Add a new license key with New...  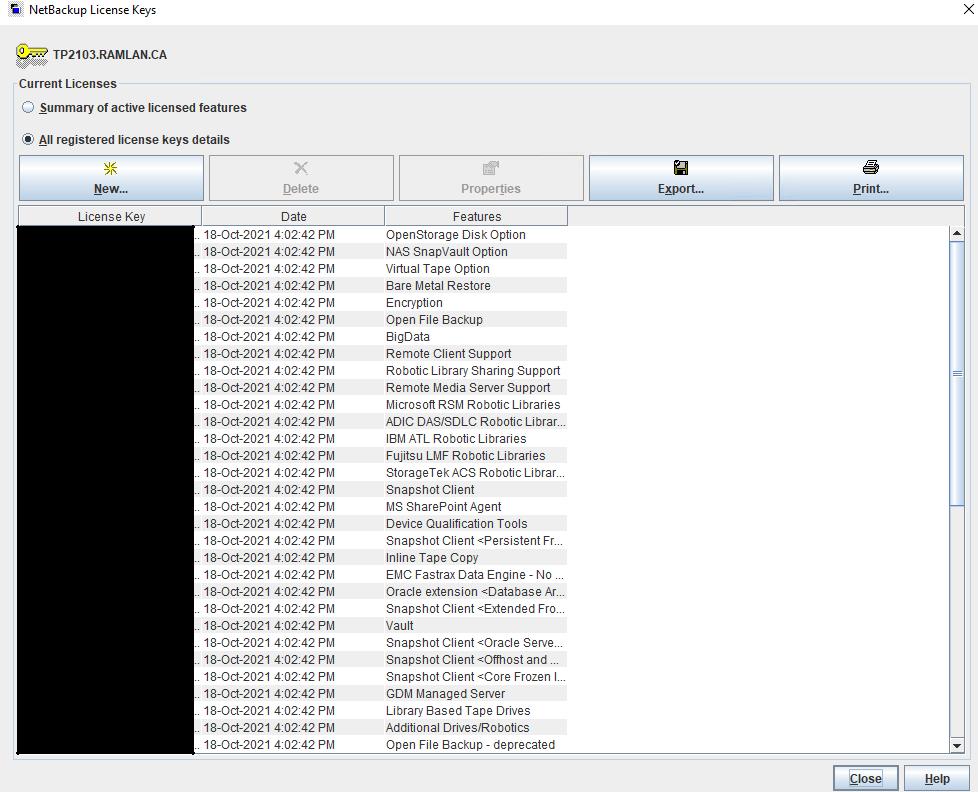pos(111,178)
